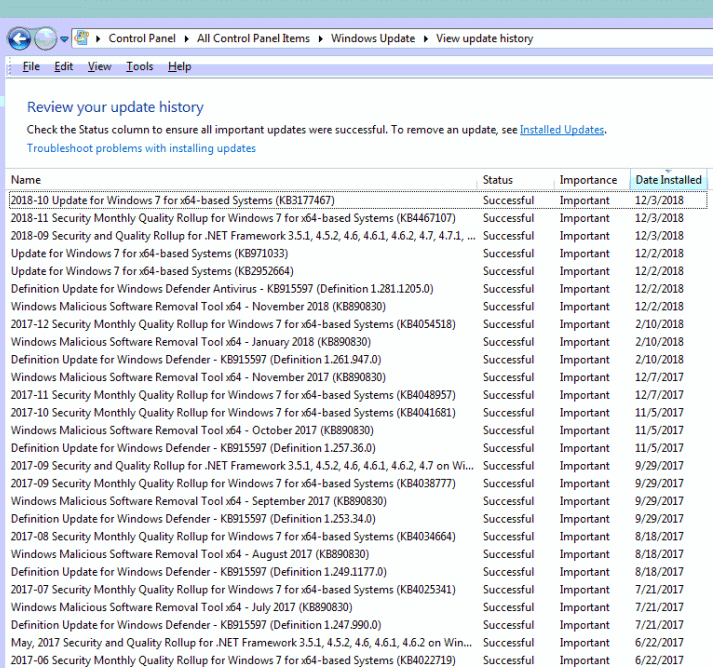Screen dimensions: 713x668
Task: Click the Back navigation arrow button
Action: pos(19,39)
